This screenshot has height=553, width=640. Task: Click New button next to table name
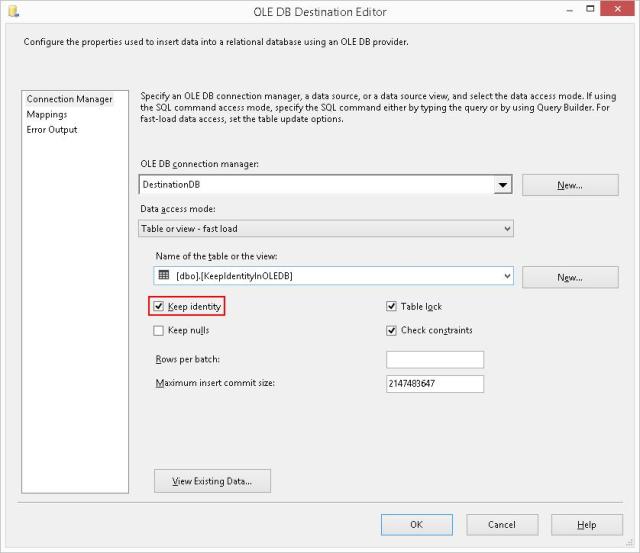569,277
